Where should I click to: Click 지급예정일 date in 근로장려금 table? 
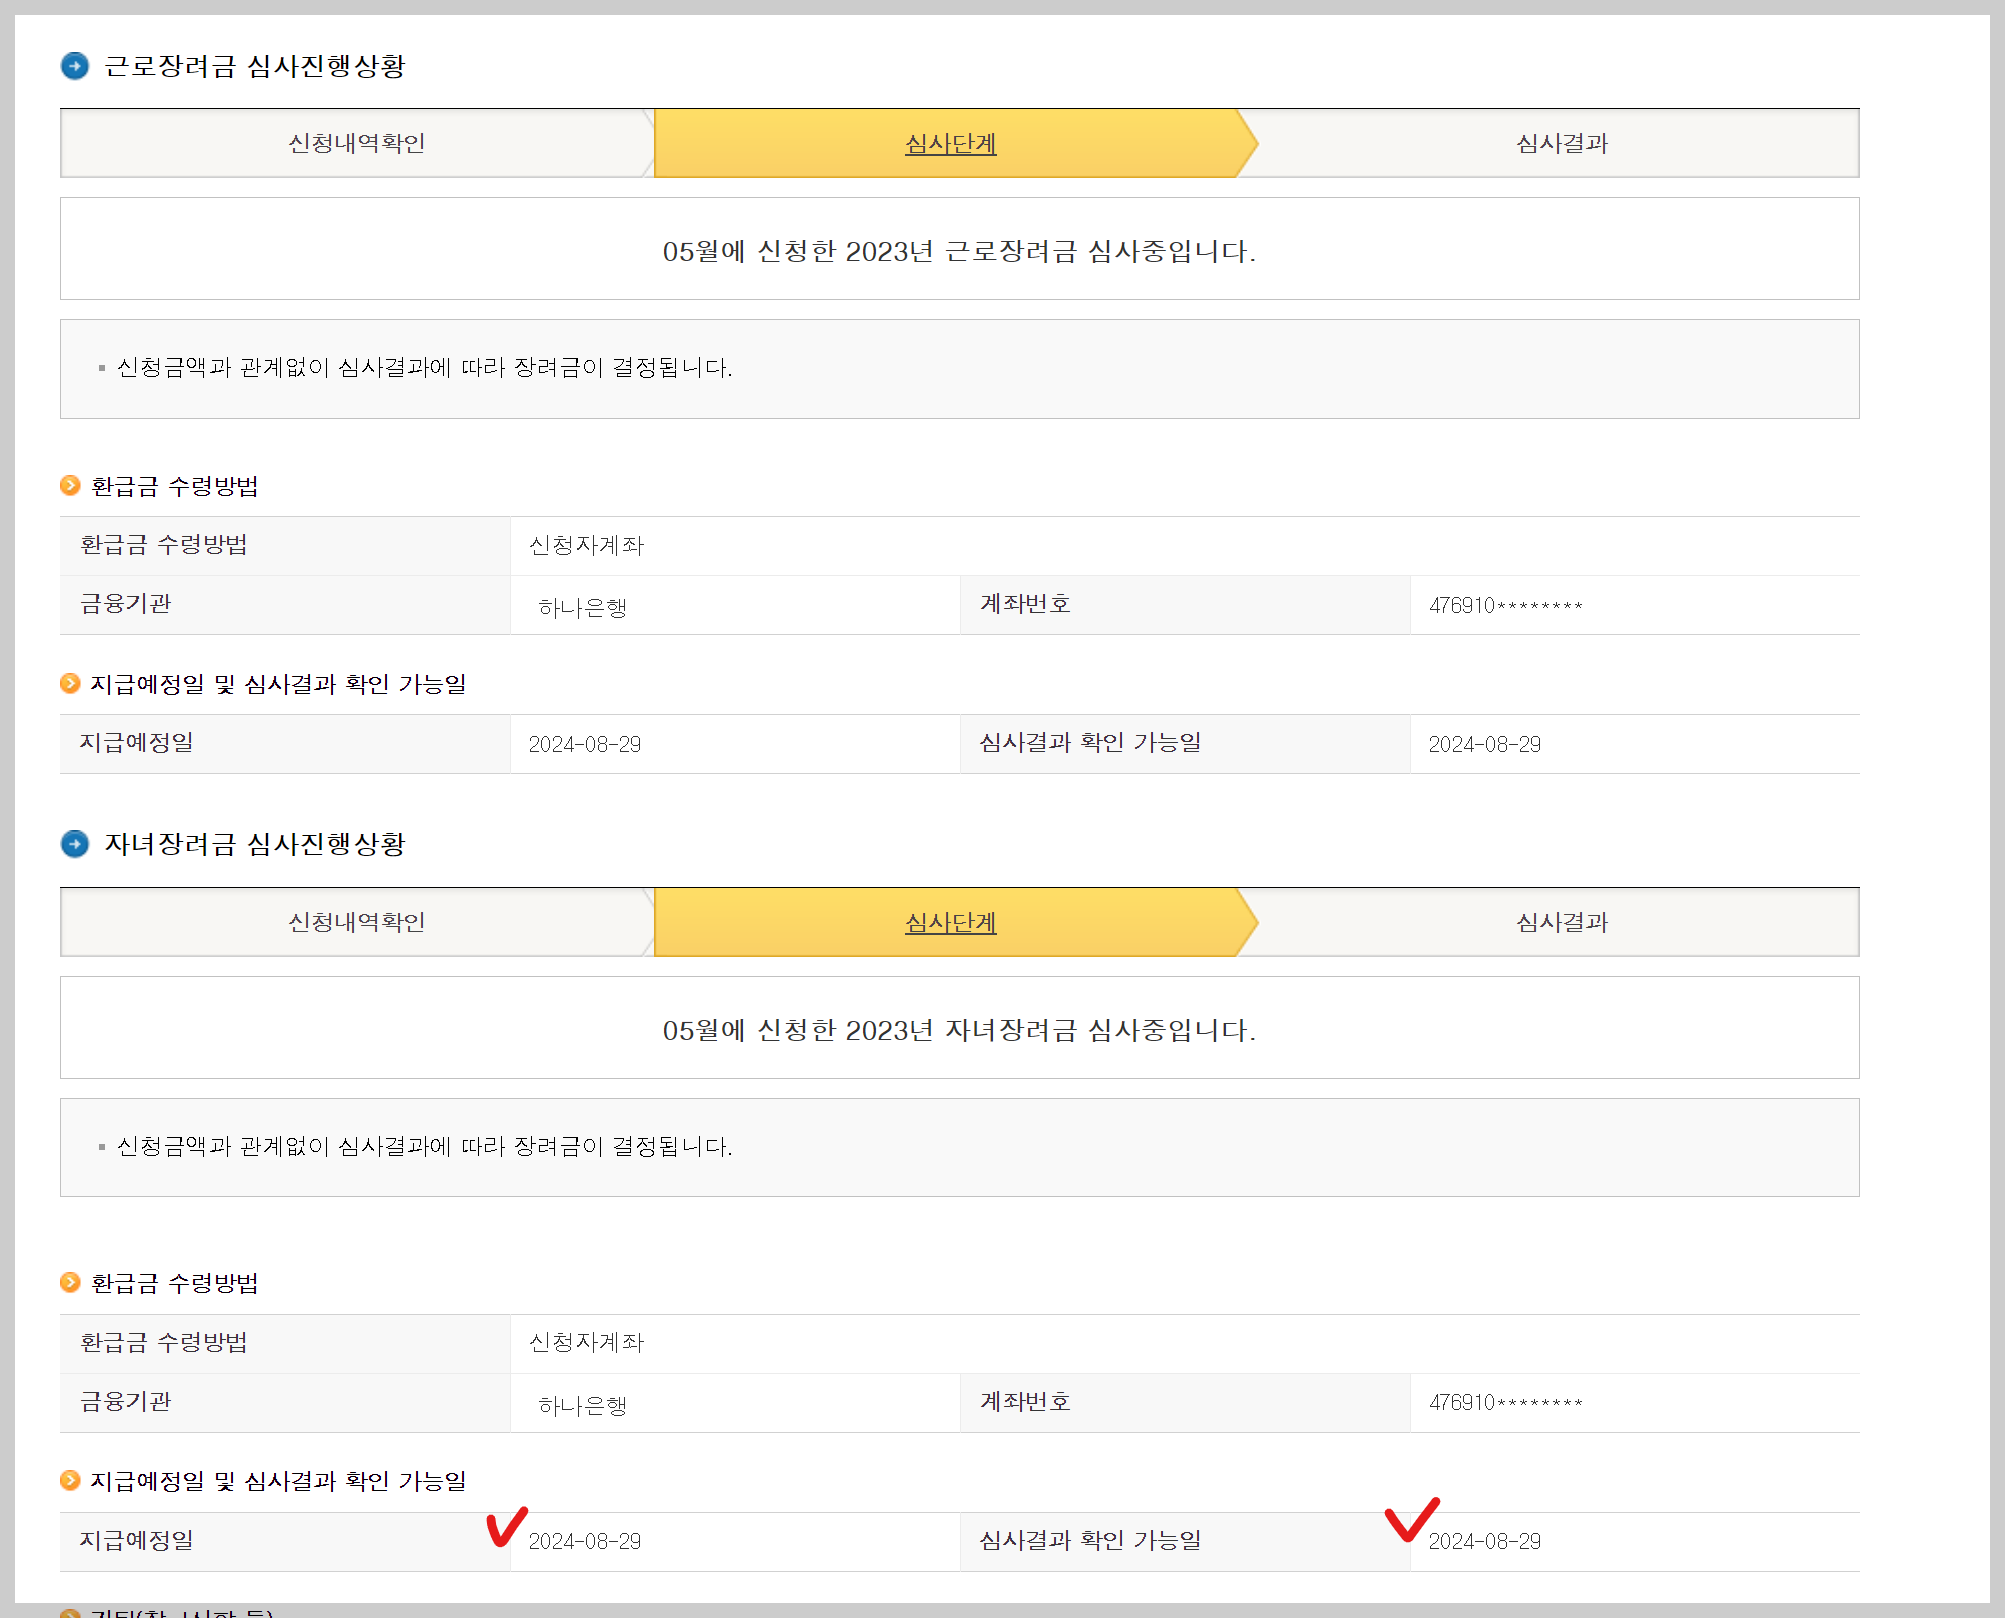click(x=584, y=744)
